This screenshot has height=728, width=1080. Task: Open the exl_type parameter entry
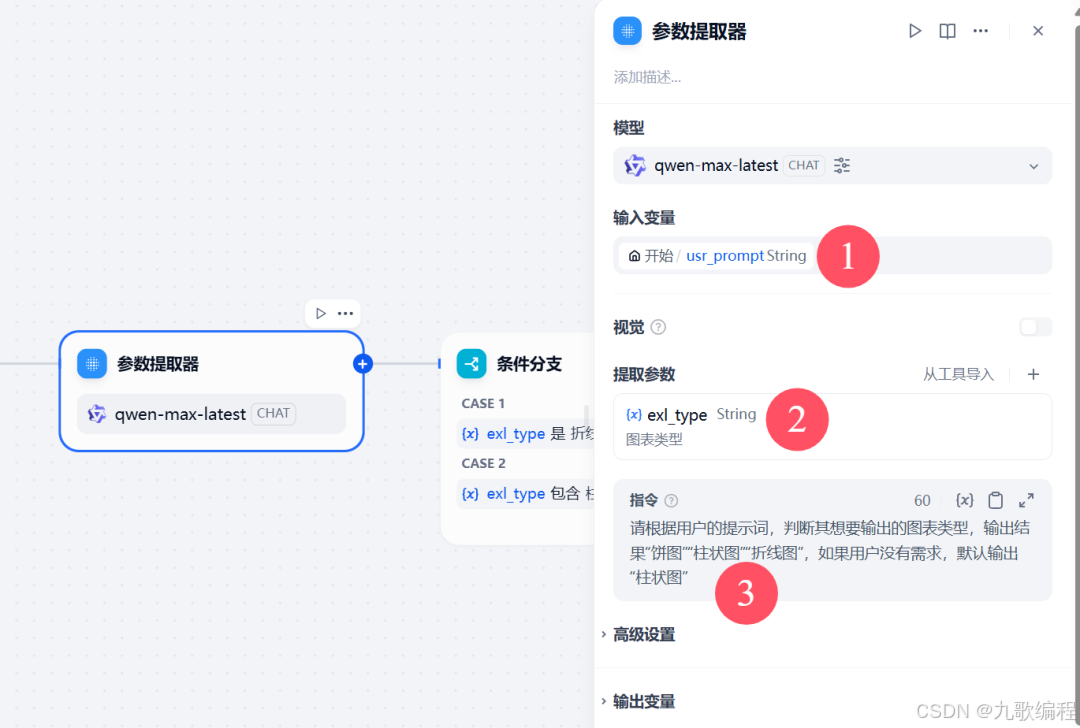pyautogui.click(x=832, y=426)
